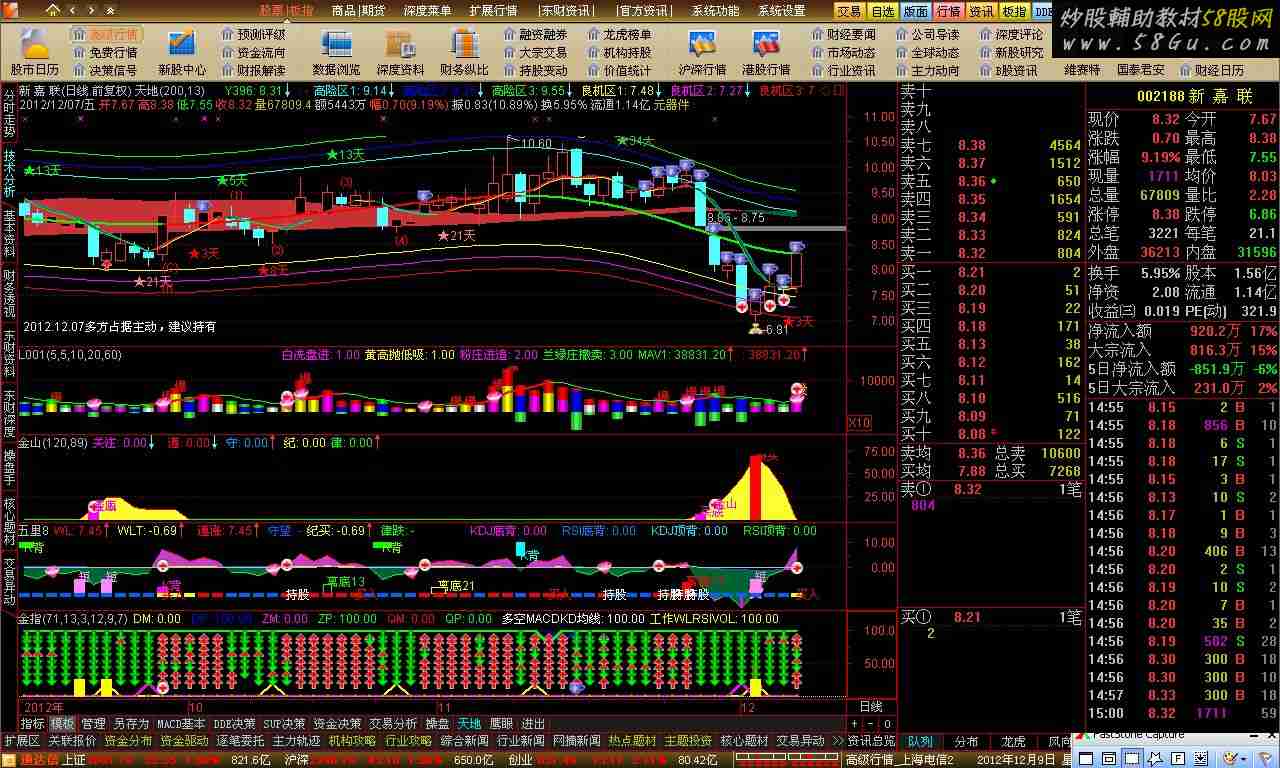This screenshot has height=768, width=1280.
Task: Click the teacup signal marker at 8.63-8.75
Action: 714,227
